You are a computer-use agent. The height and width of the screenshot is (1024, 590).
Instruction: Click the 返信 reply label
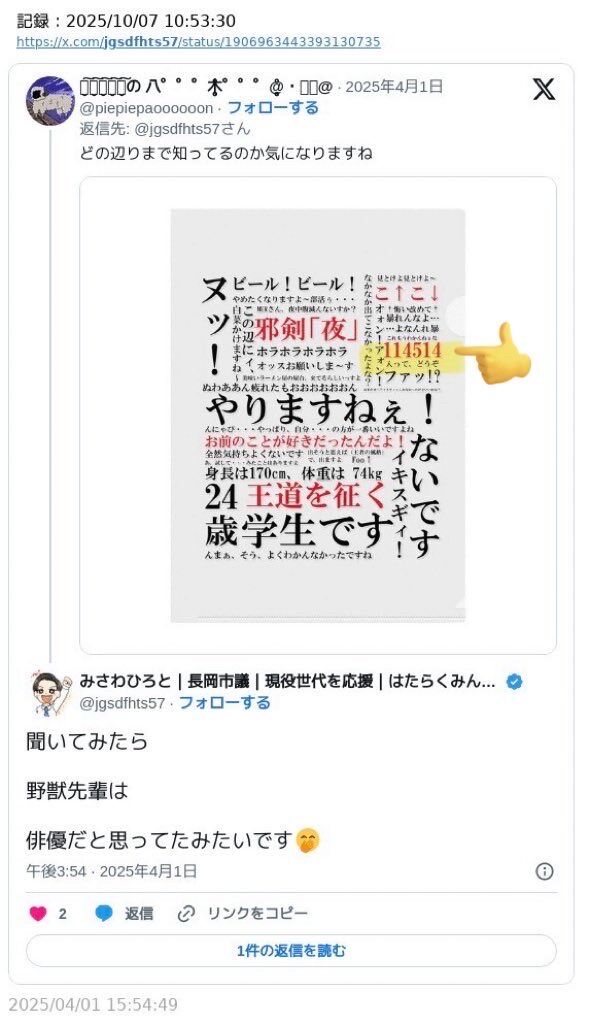139,913
